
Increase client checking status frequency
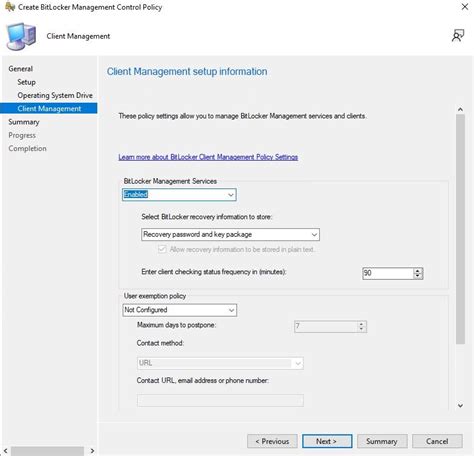point(418,271)
